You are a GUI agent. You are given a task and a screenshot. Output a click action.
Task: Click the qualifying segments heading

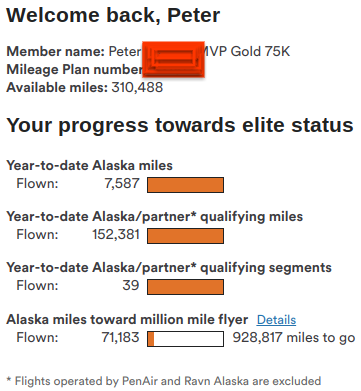(169, 268)
